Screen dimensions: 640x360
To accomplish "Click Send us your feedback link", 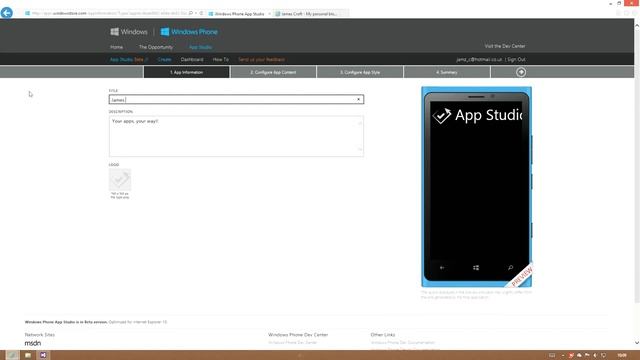I will pyautogui.click(x=261, y=60).
